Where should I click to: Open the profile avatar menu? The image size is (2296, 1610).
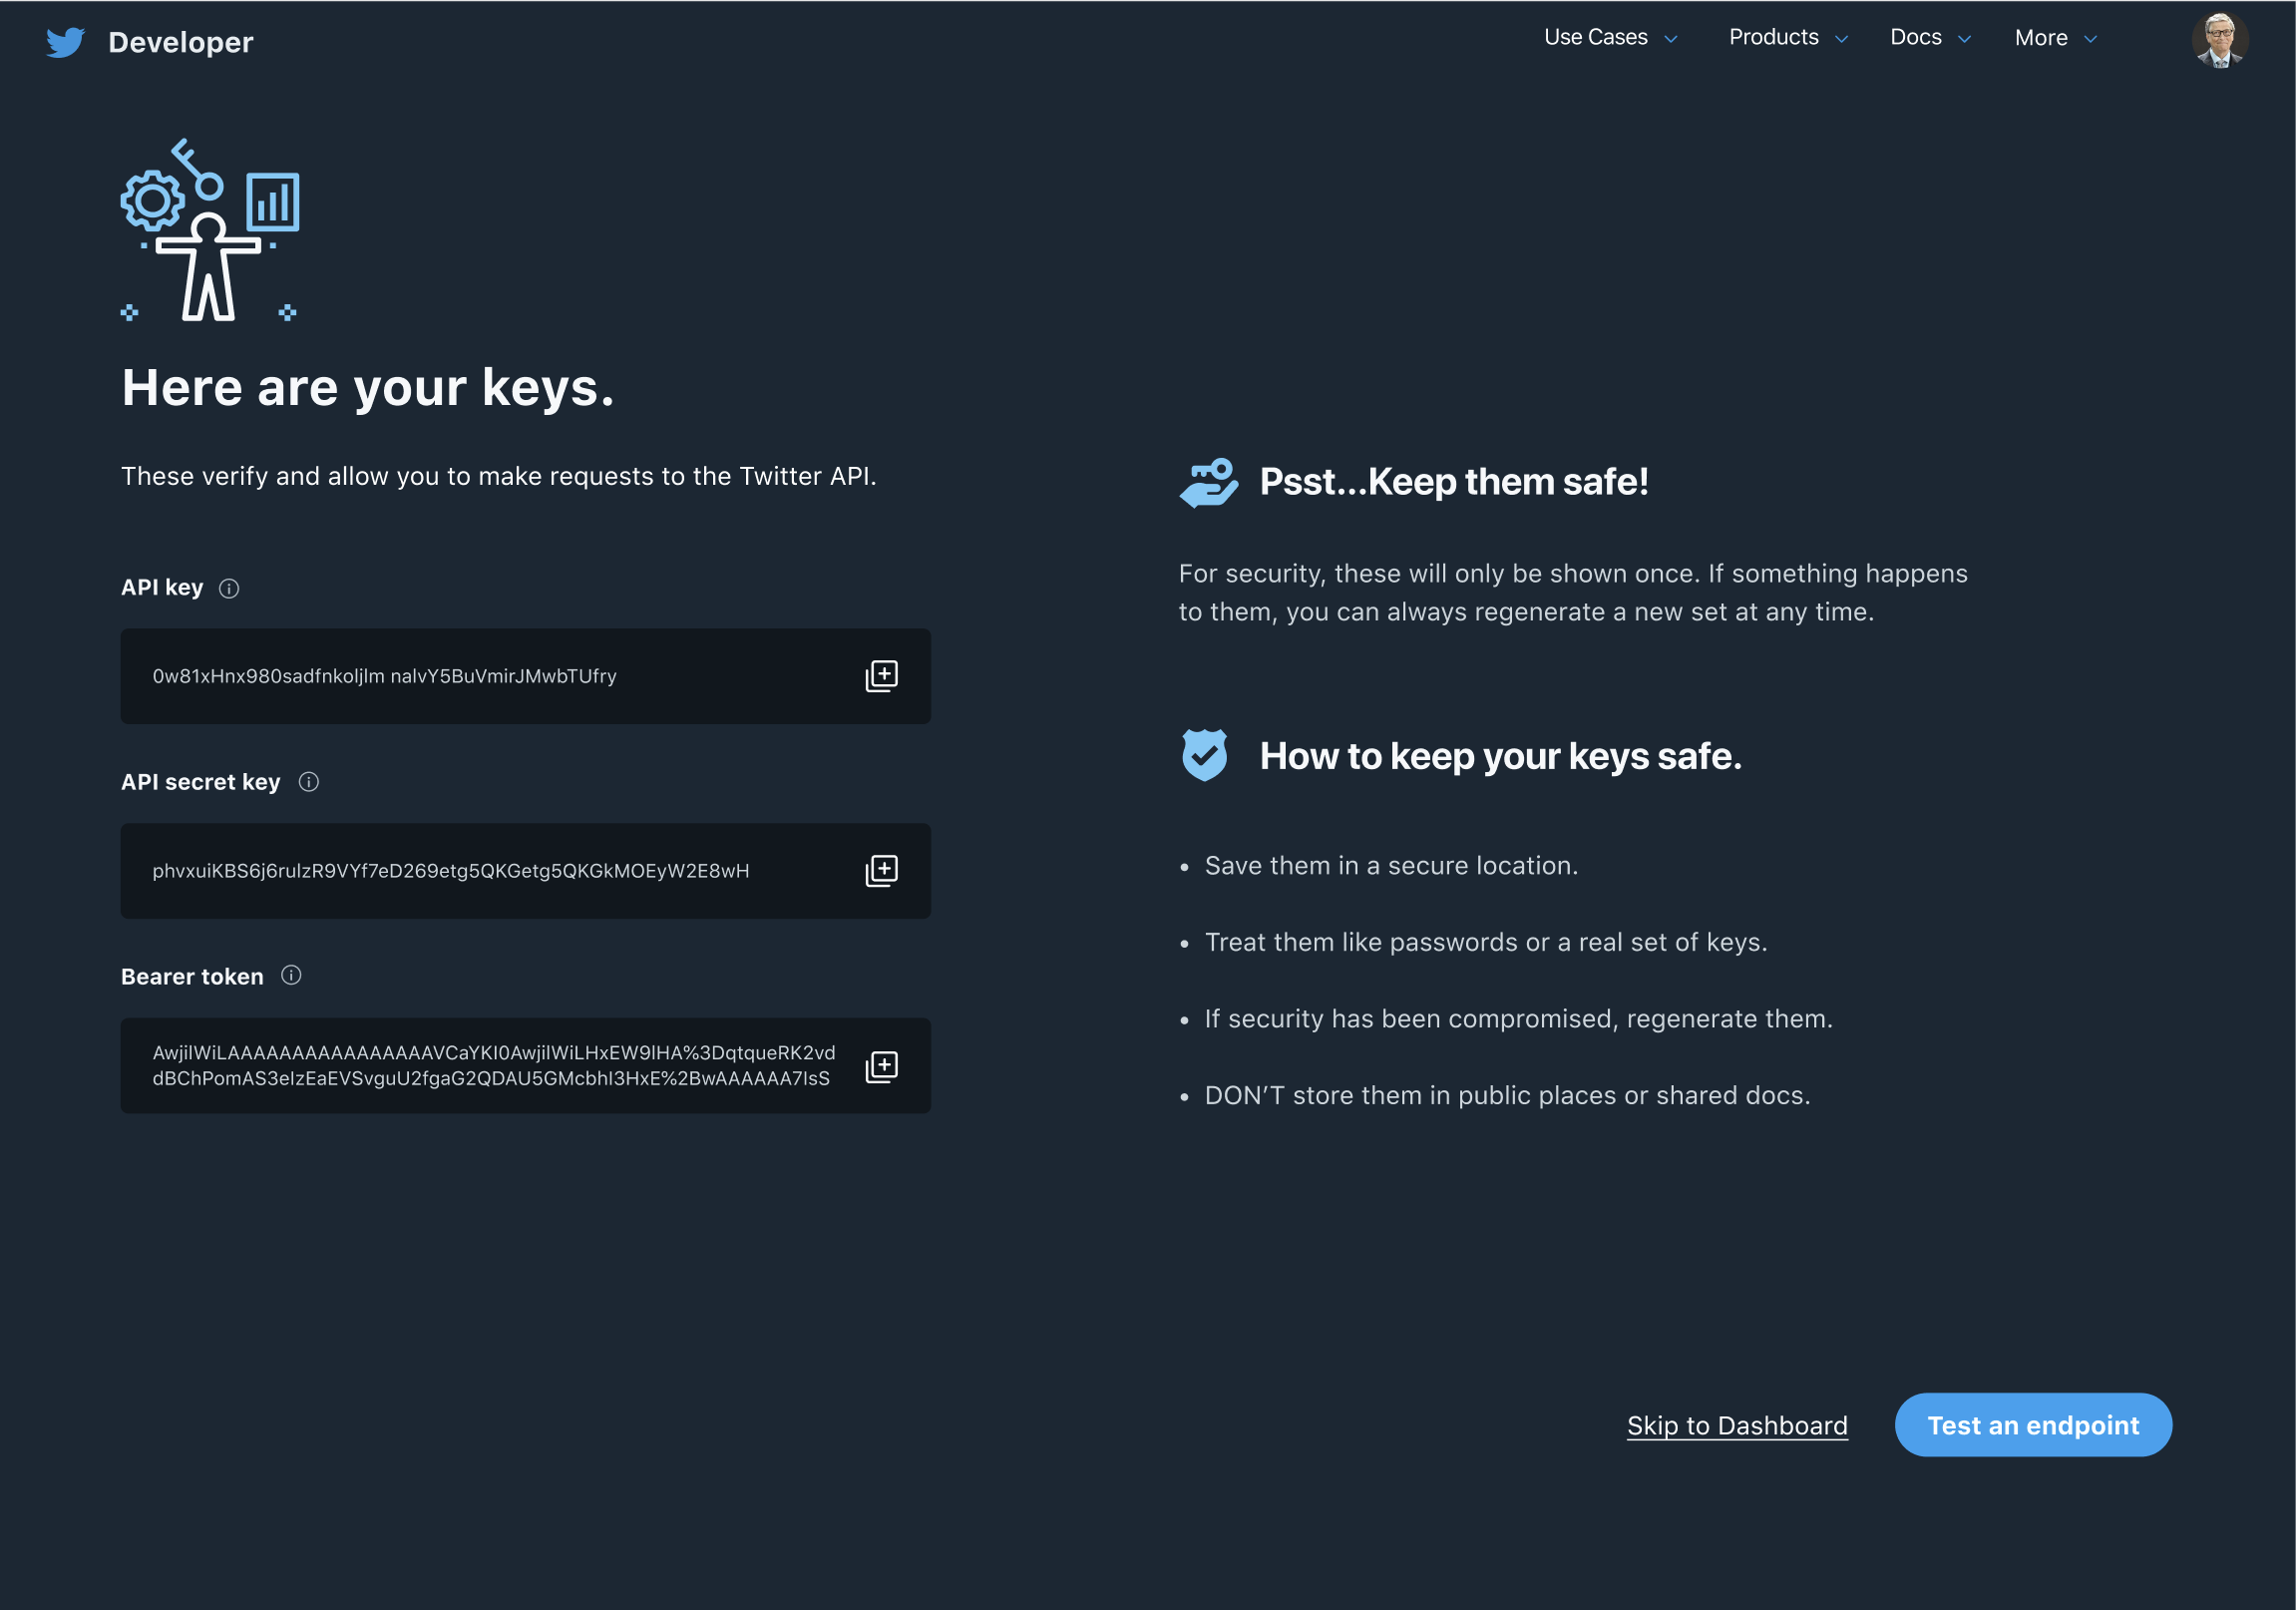pos(2219,40)
